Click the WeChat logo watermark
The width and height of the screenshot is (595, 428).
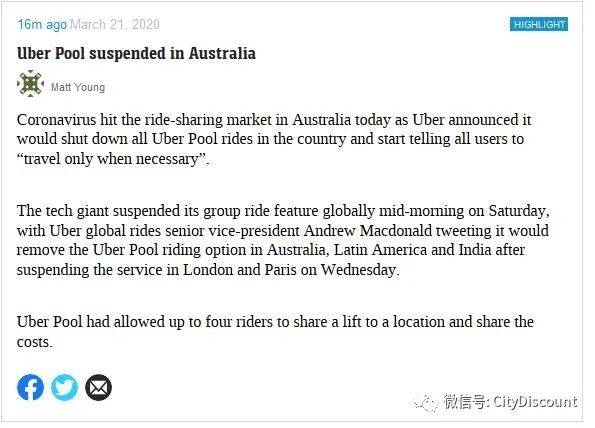pos(427,403)
